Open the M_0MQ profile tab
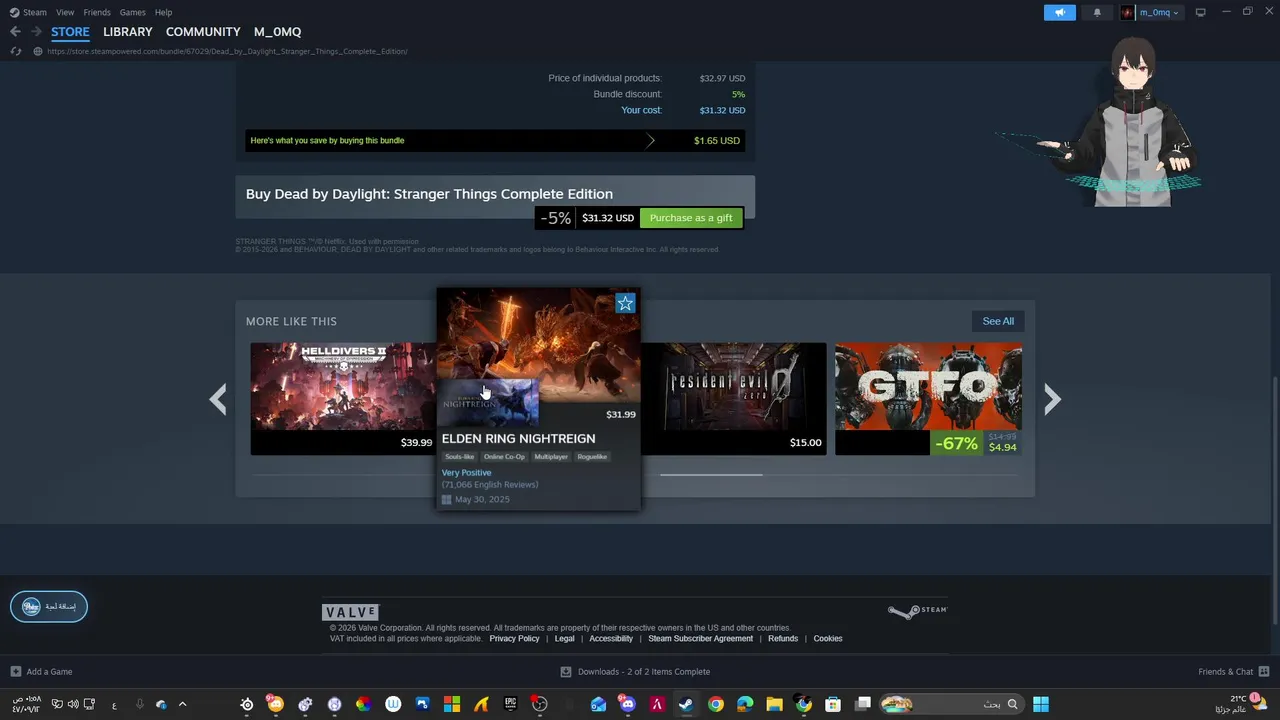Viewport: 1280px width, 720px height. coord(277,32)
